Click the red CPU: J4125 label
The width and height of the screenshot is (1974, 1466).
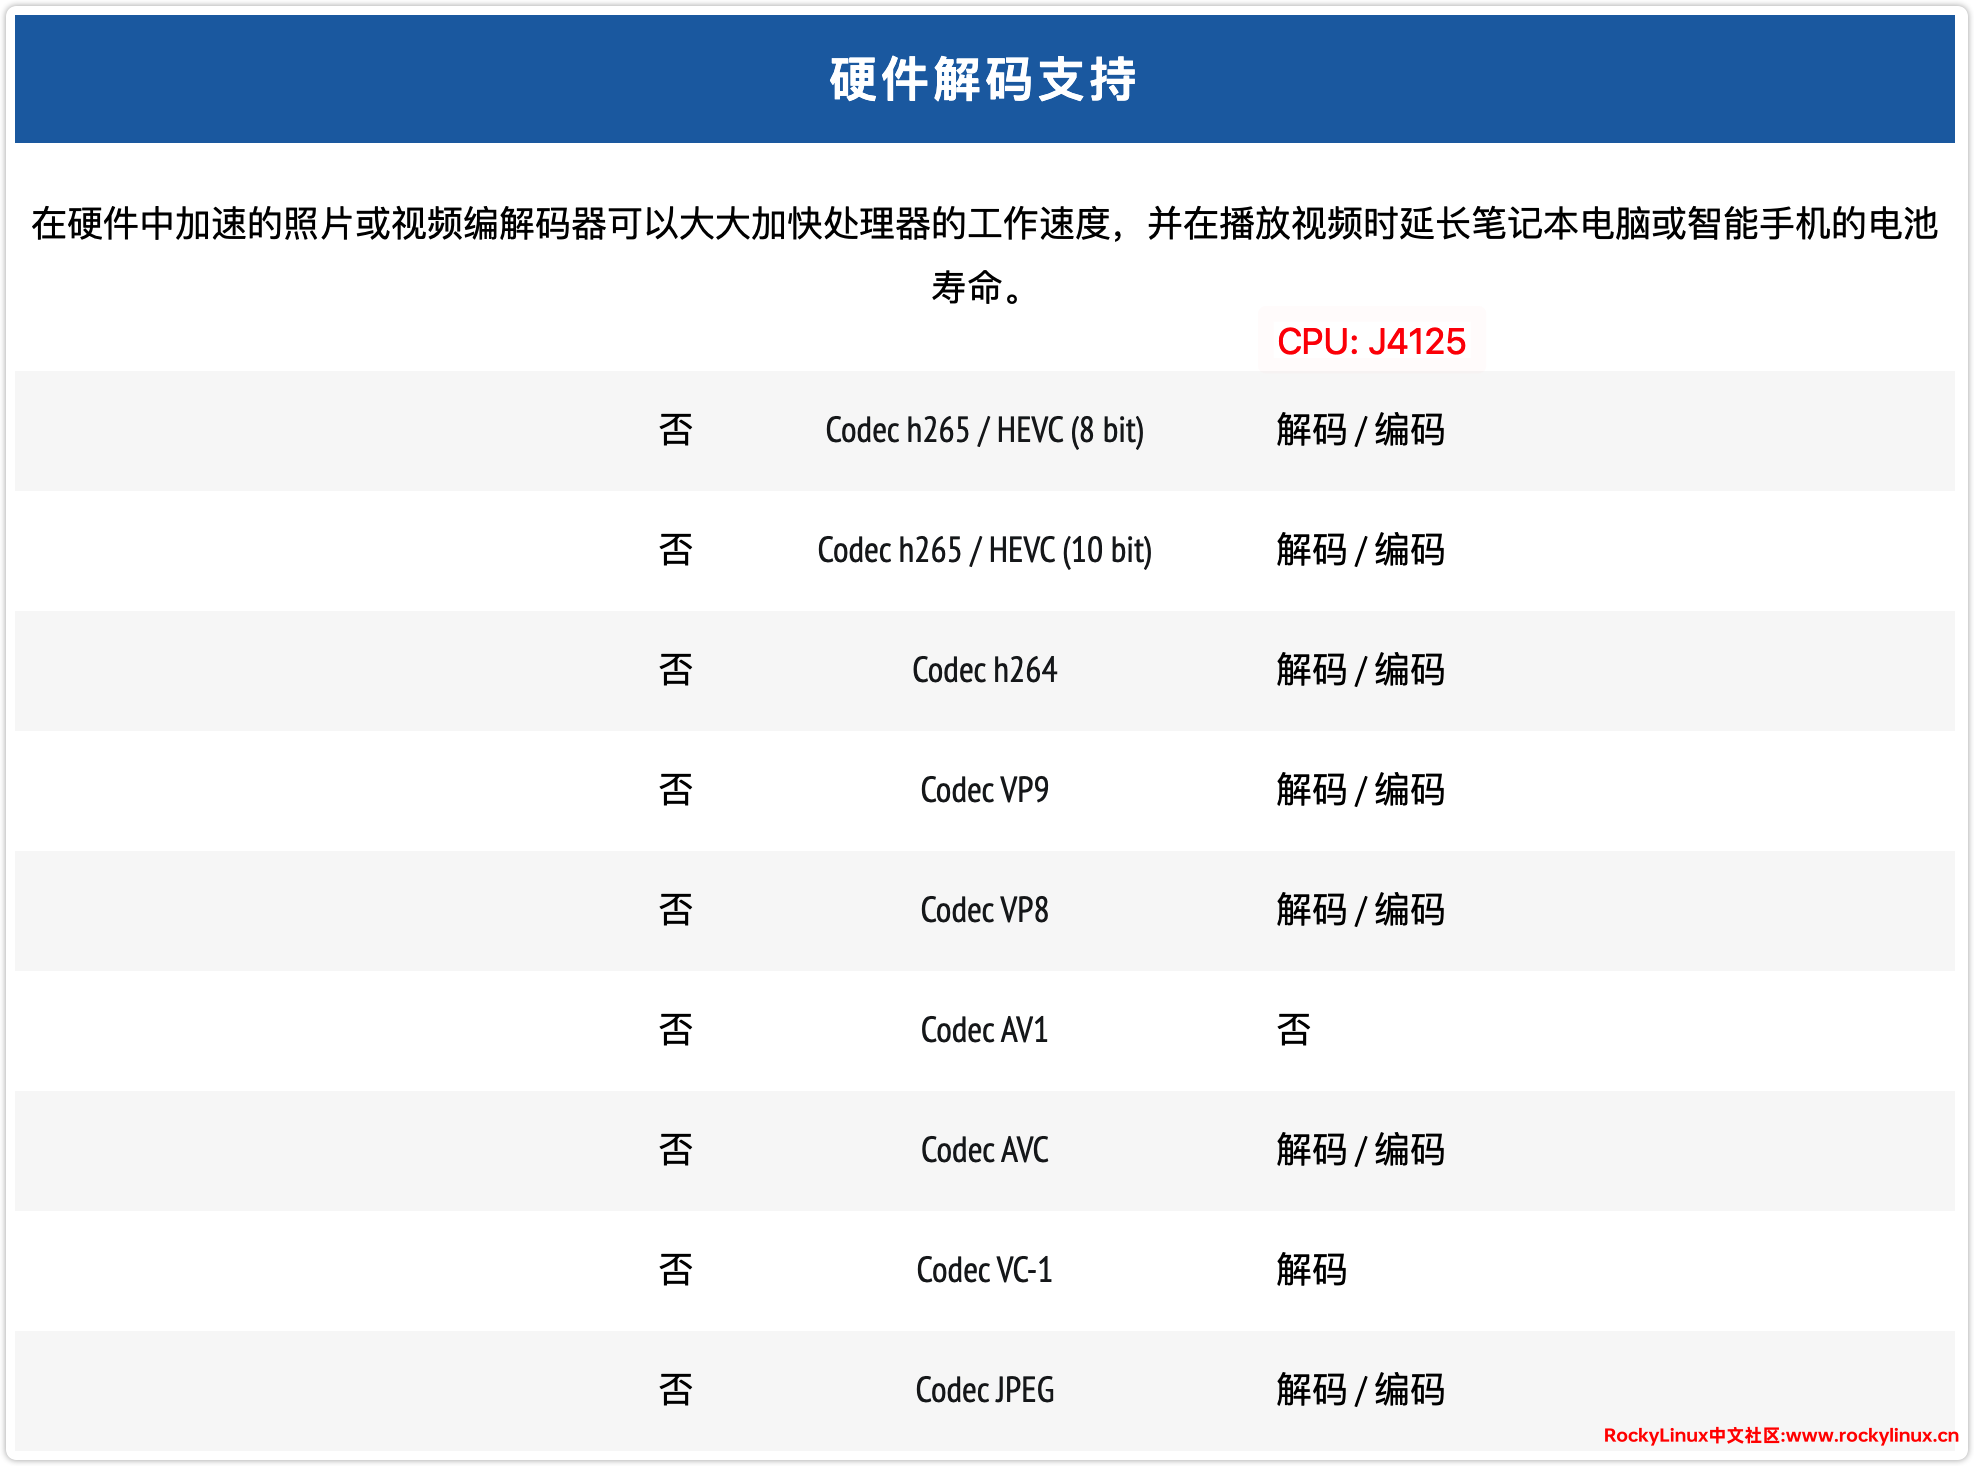tap(1371, 342)
